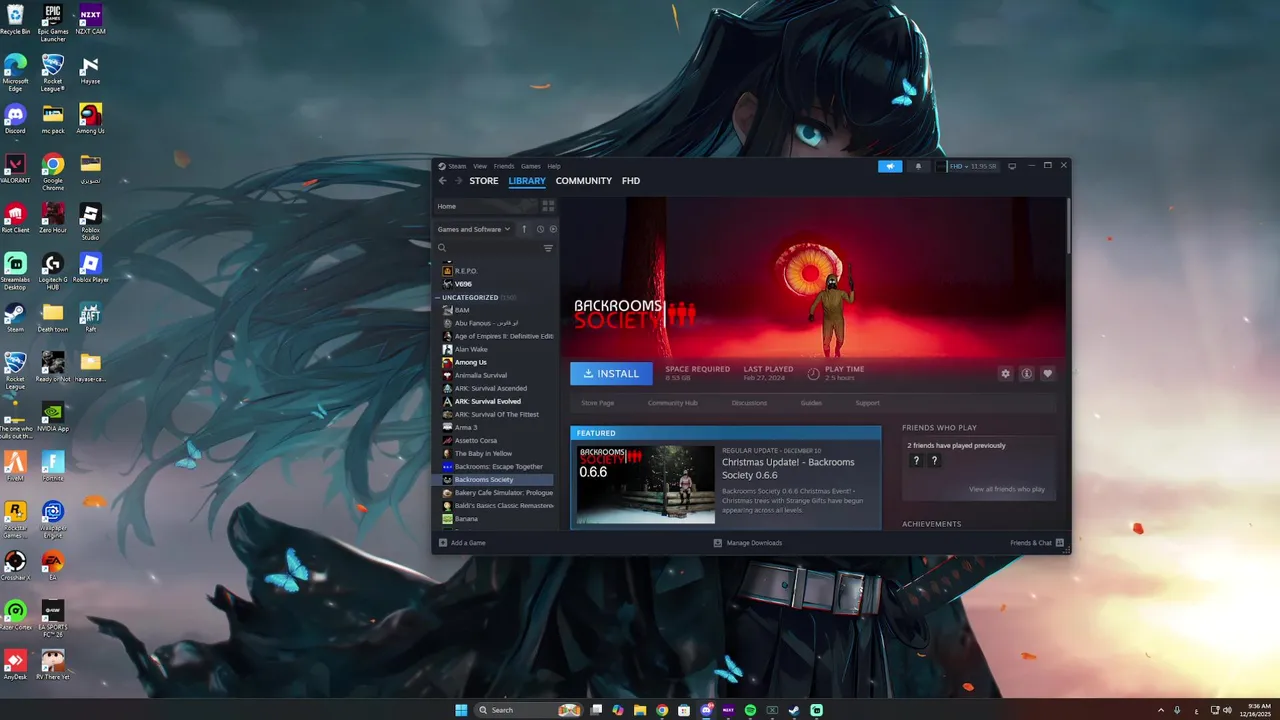Screen dimensions: 1280x720
Task: Collapse the Uncategorized section
Action: pos(437,297)
